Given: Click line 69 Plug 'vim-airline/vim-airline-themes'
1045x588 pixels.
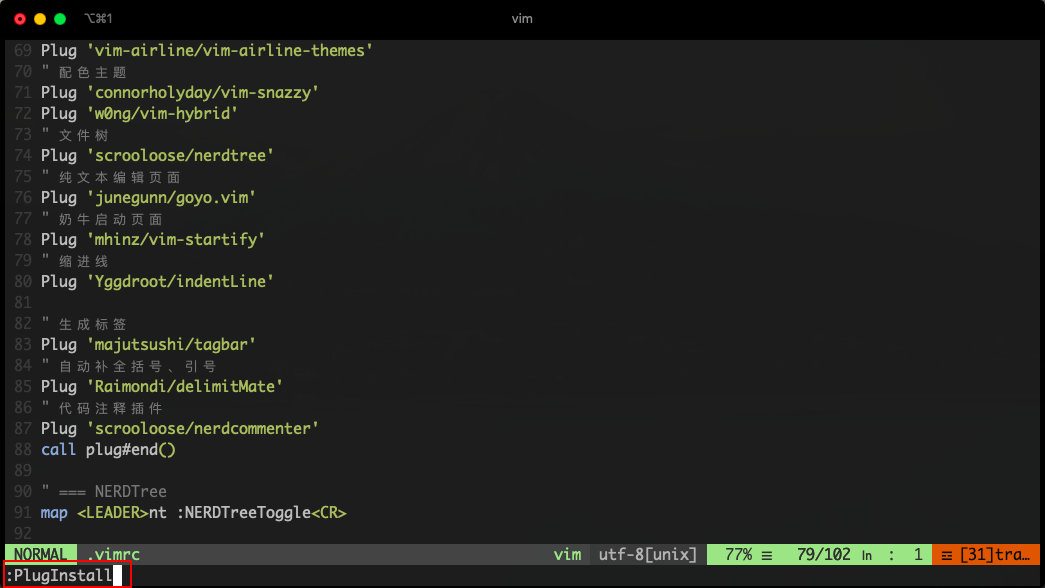Looking at the screenshot, I should 207,51.
